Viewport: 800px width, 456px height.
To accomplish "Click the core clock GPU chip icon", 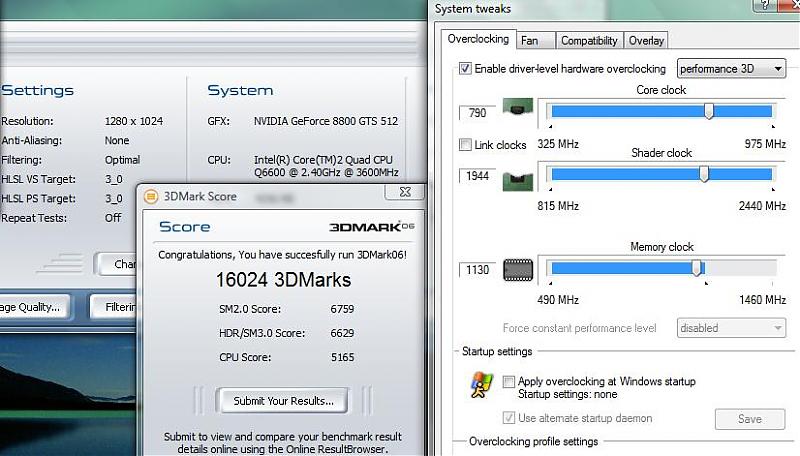I will pos(518,107).
